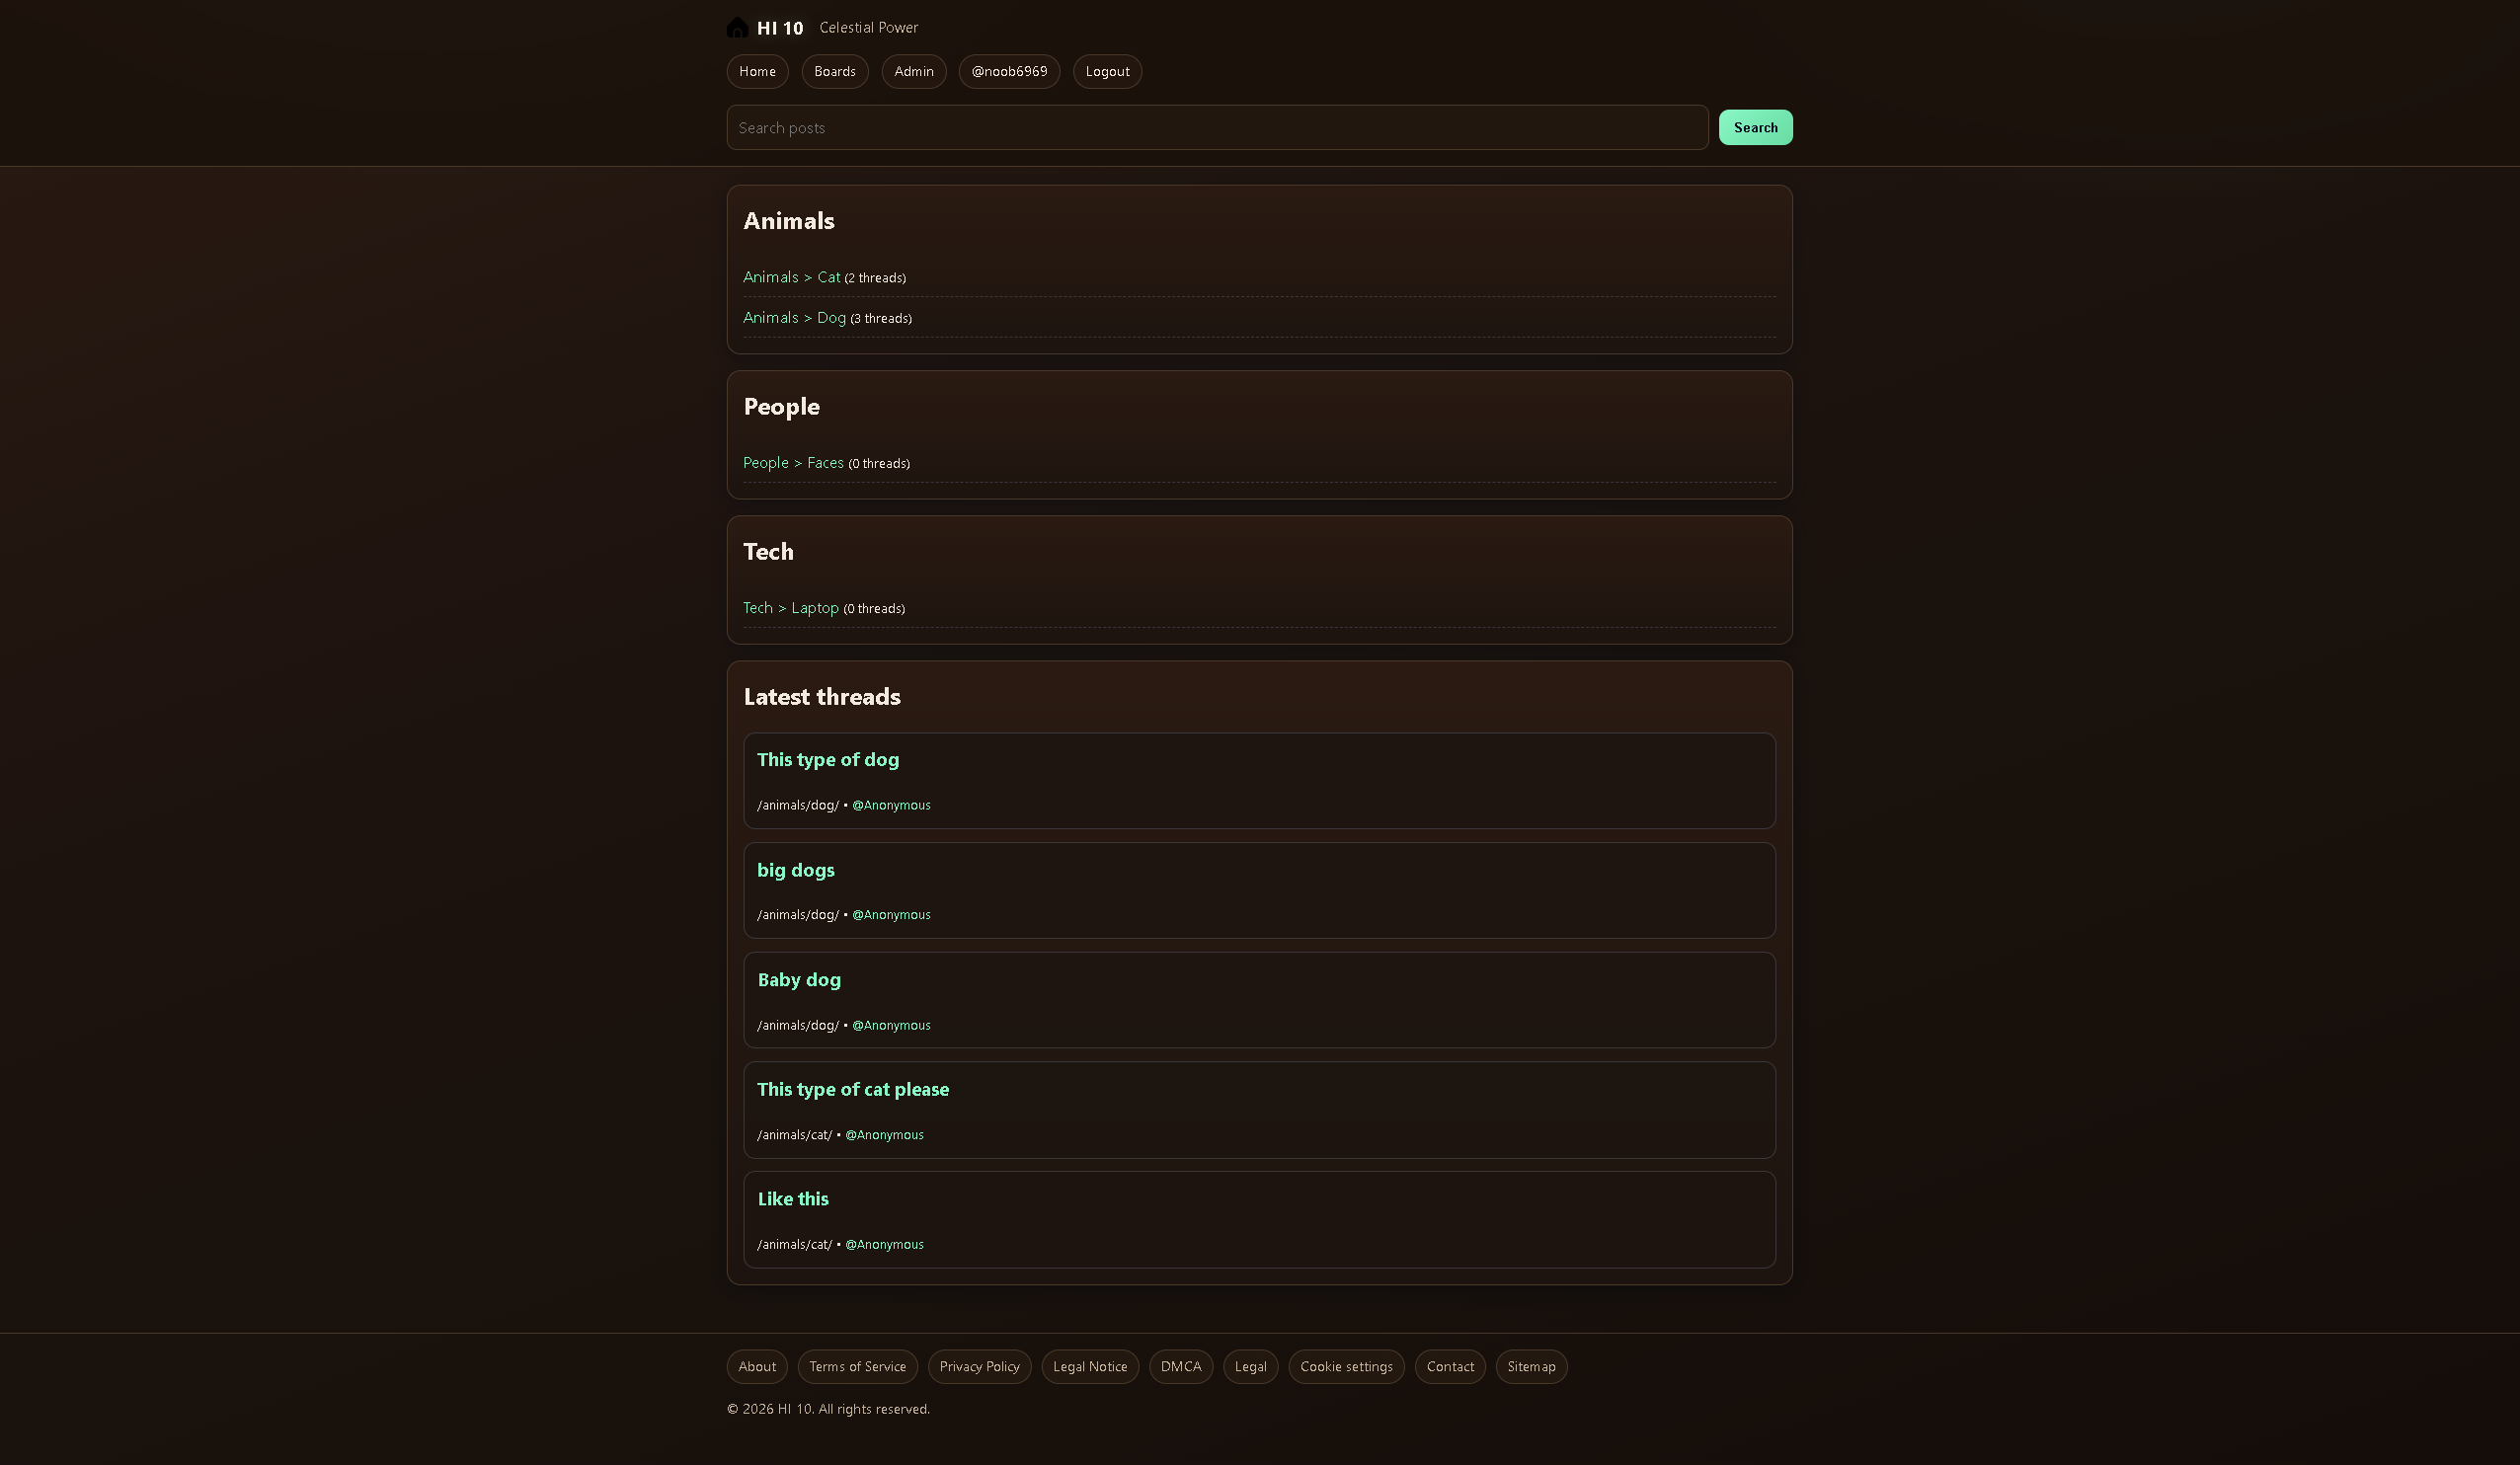Open the Contact page in footer
The height and width of the screenshot is (1465, 2520).
(x=1450, y=1366)
